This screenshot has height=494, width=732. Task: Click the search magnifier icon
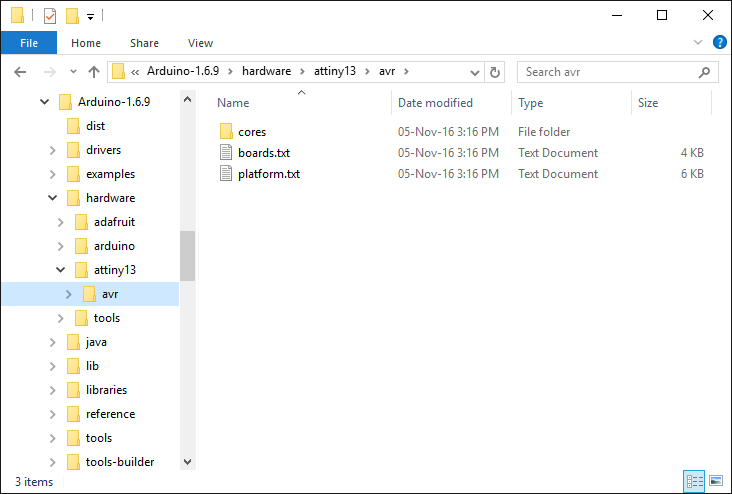coord(704,72)
